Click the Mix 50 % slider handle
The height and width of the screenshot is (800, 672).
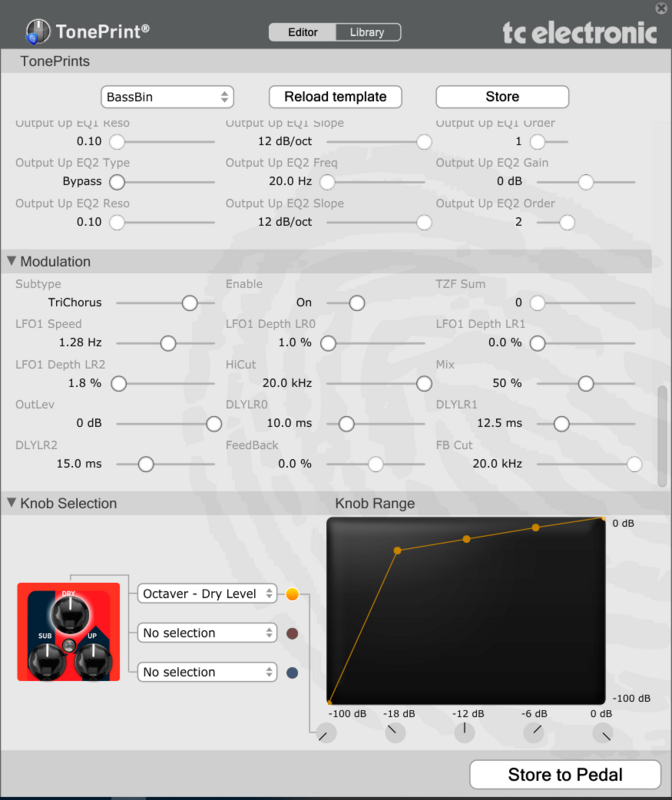[x=586, y=384]
